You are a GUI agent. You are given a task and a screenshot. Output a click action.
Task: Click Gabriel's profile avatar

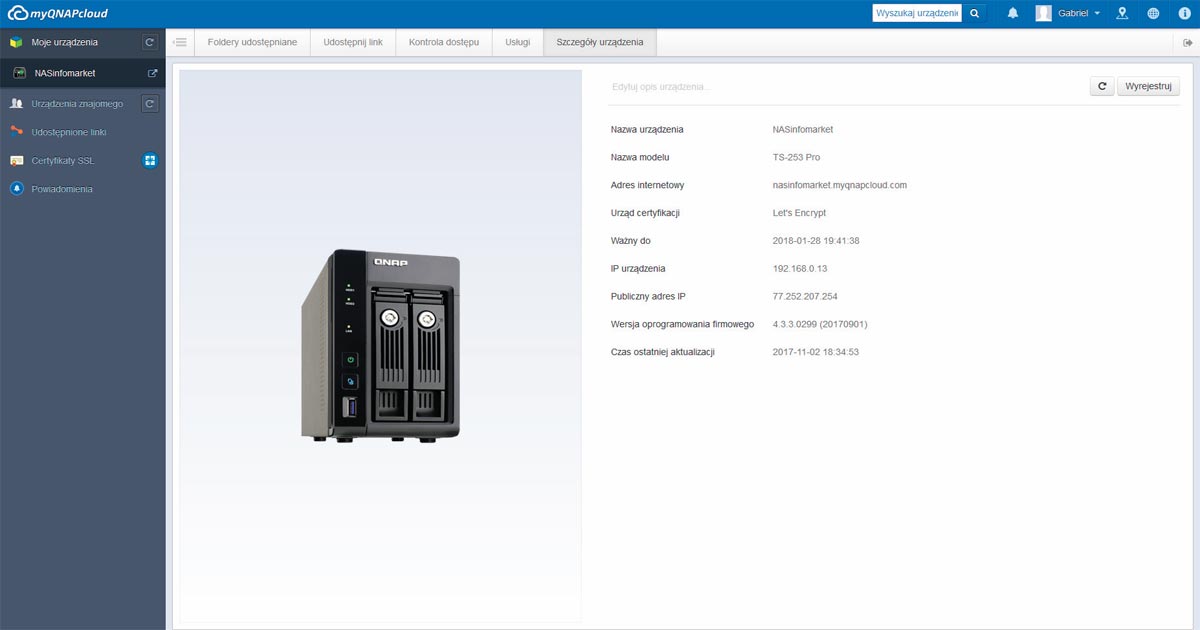coord(1044,13)
